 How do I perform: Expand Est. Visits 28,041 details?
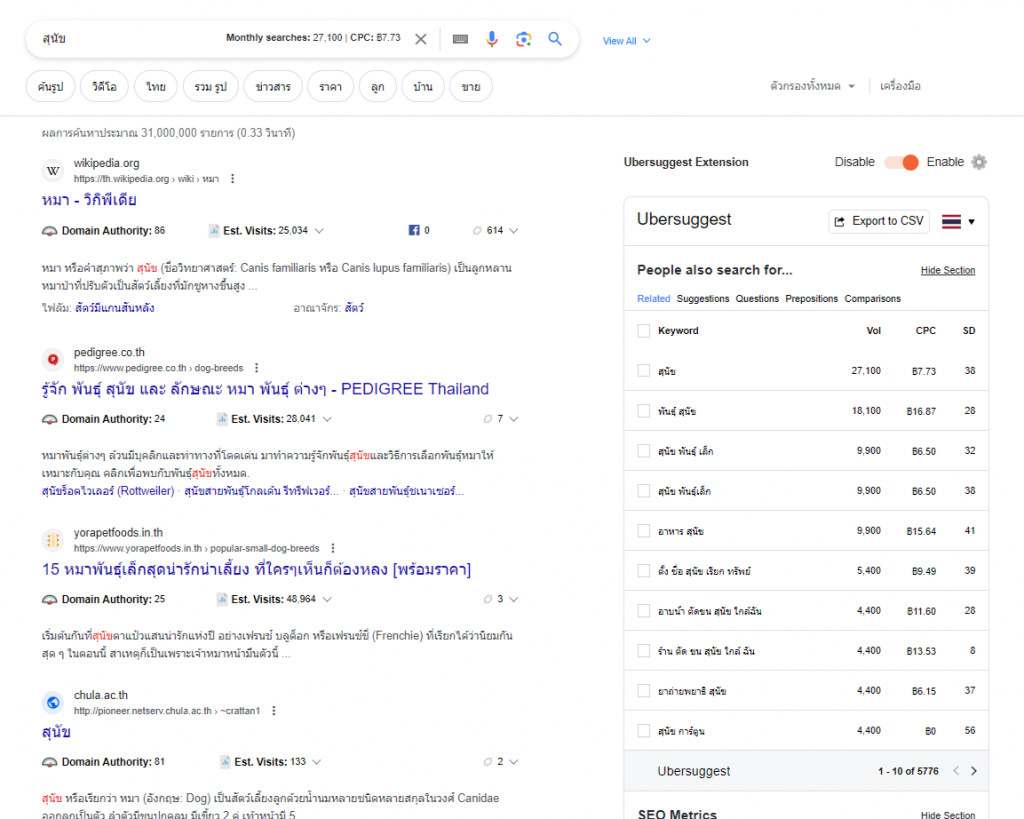click(327, 419)
